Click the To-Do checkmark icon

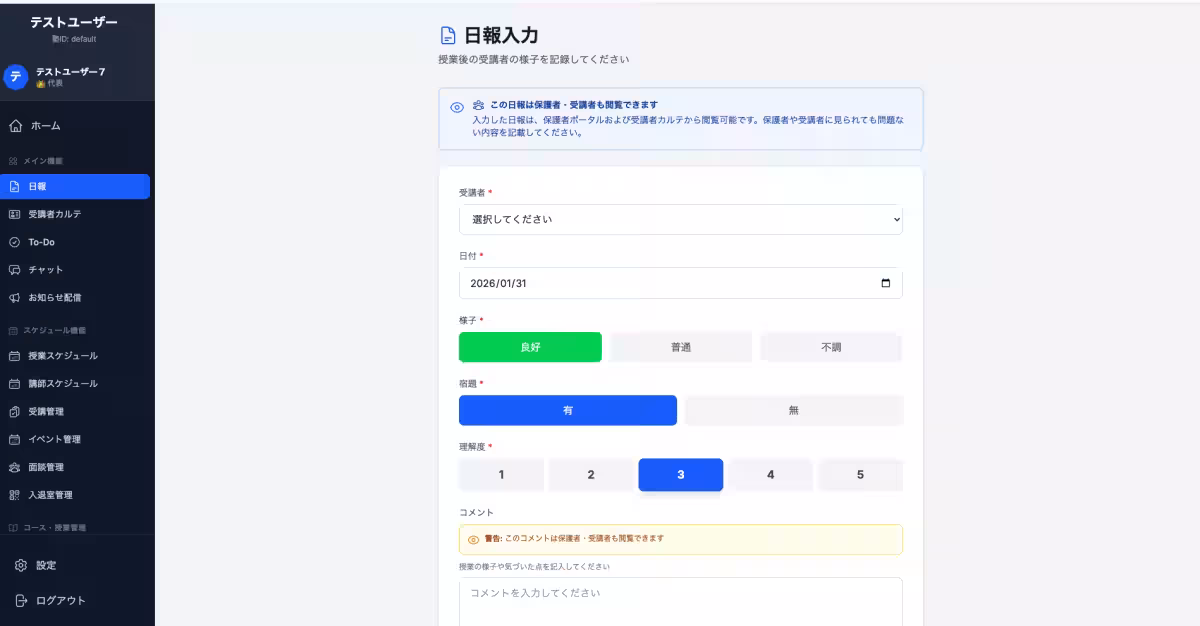tap(16, 241)
